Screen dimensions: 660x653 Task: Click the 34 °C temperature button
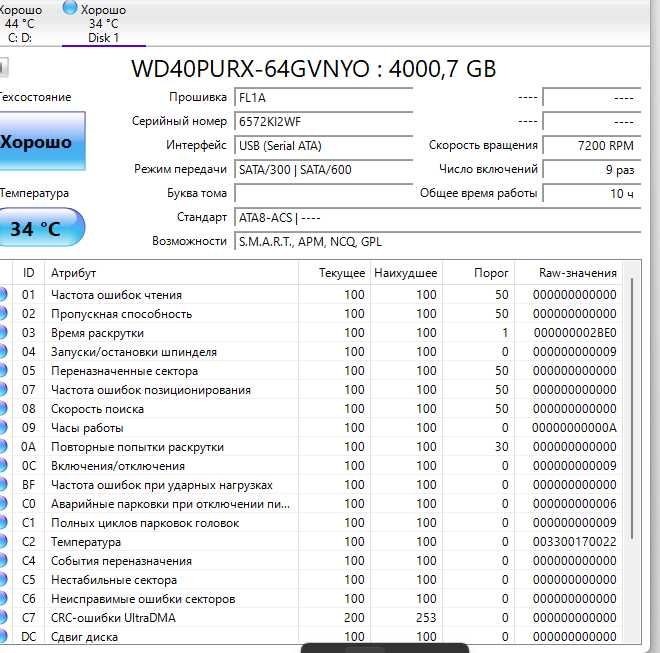[41, 228]
